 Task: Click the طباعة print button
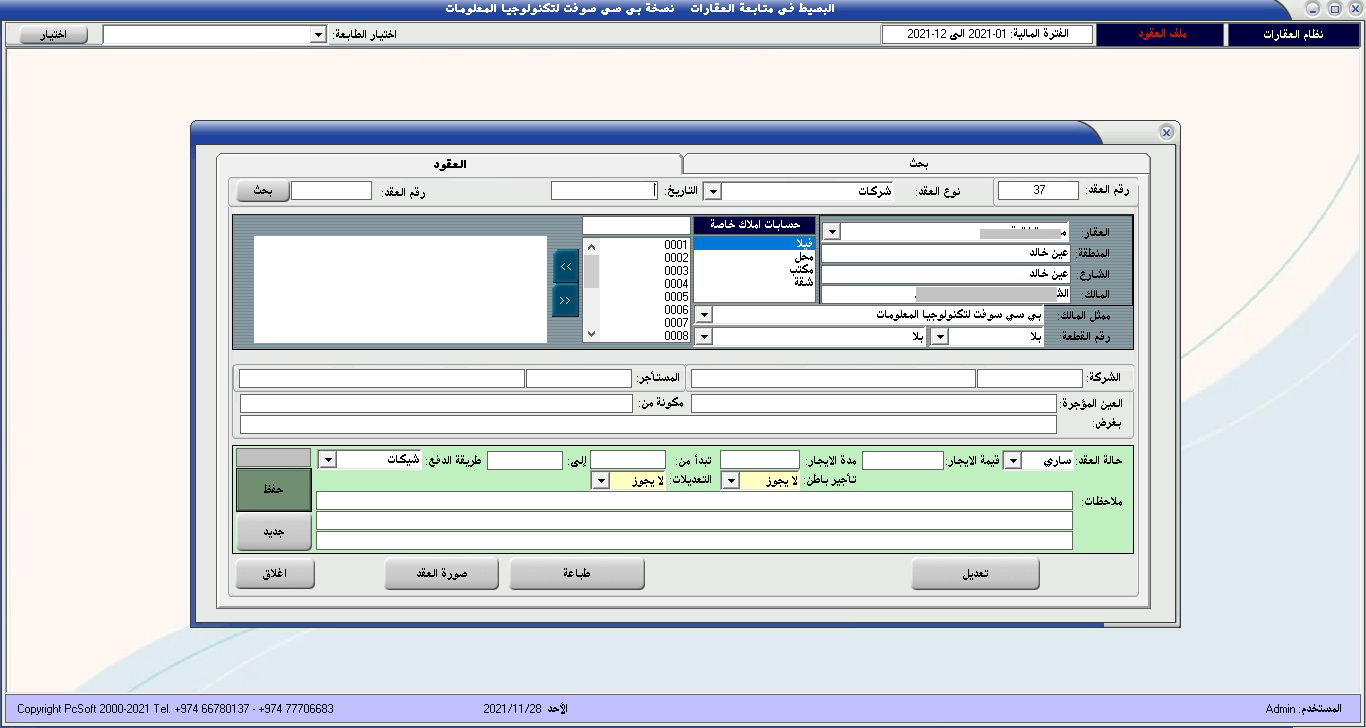(x=577, y=574)
